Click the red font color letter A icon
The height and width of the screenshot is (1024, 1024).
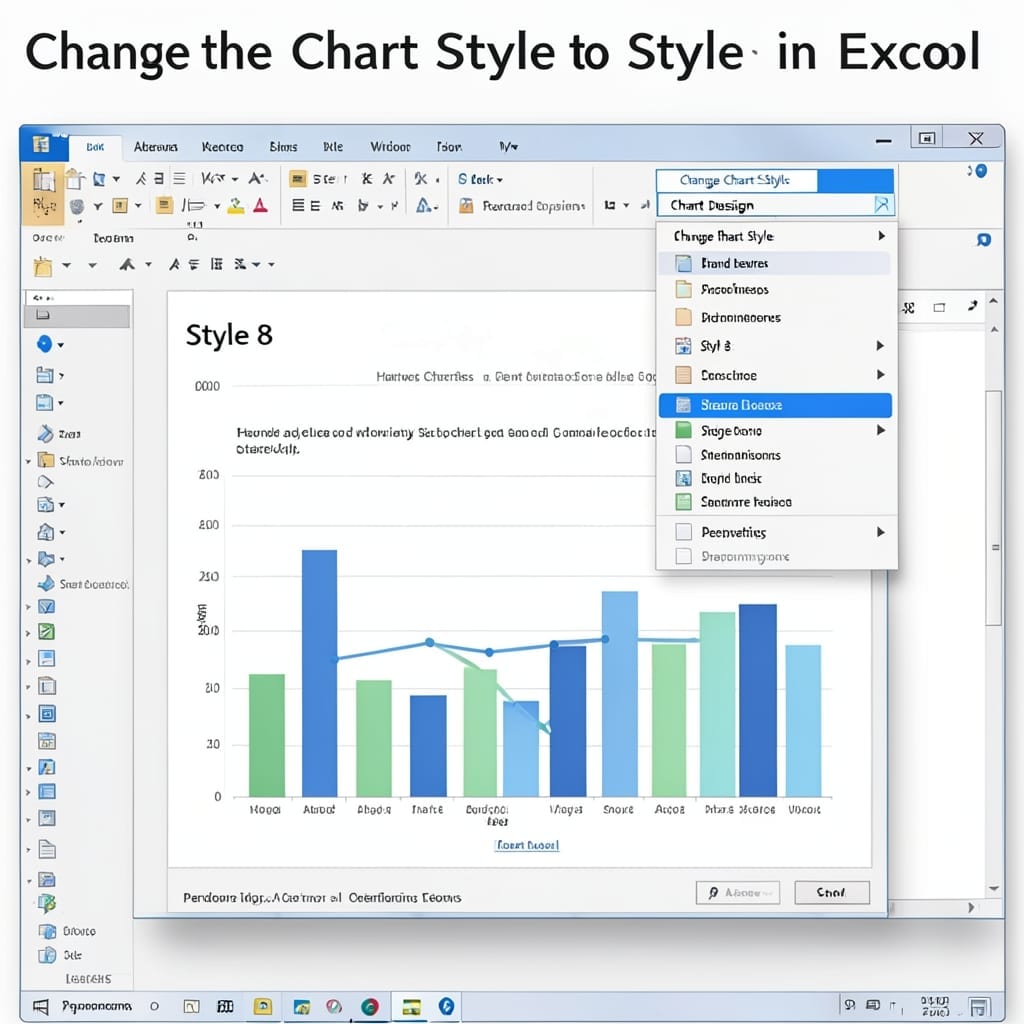click(x=261, y=206)
